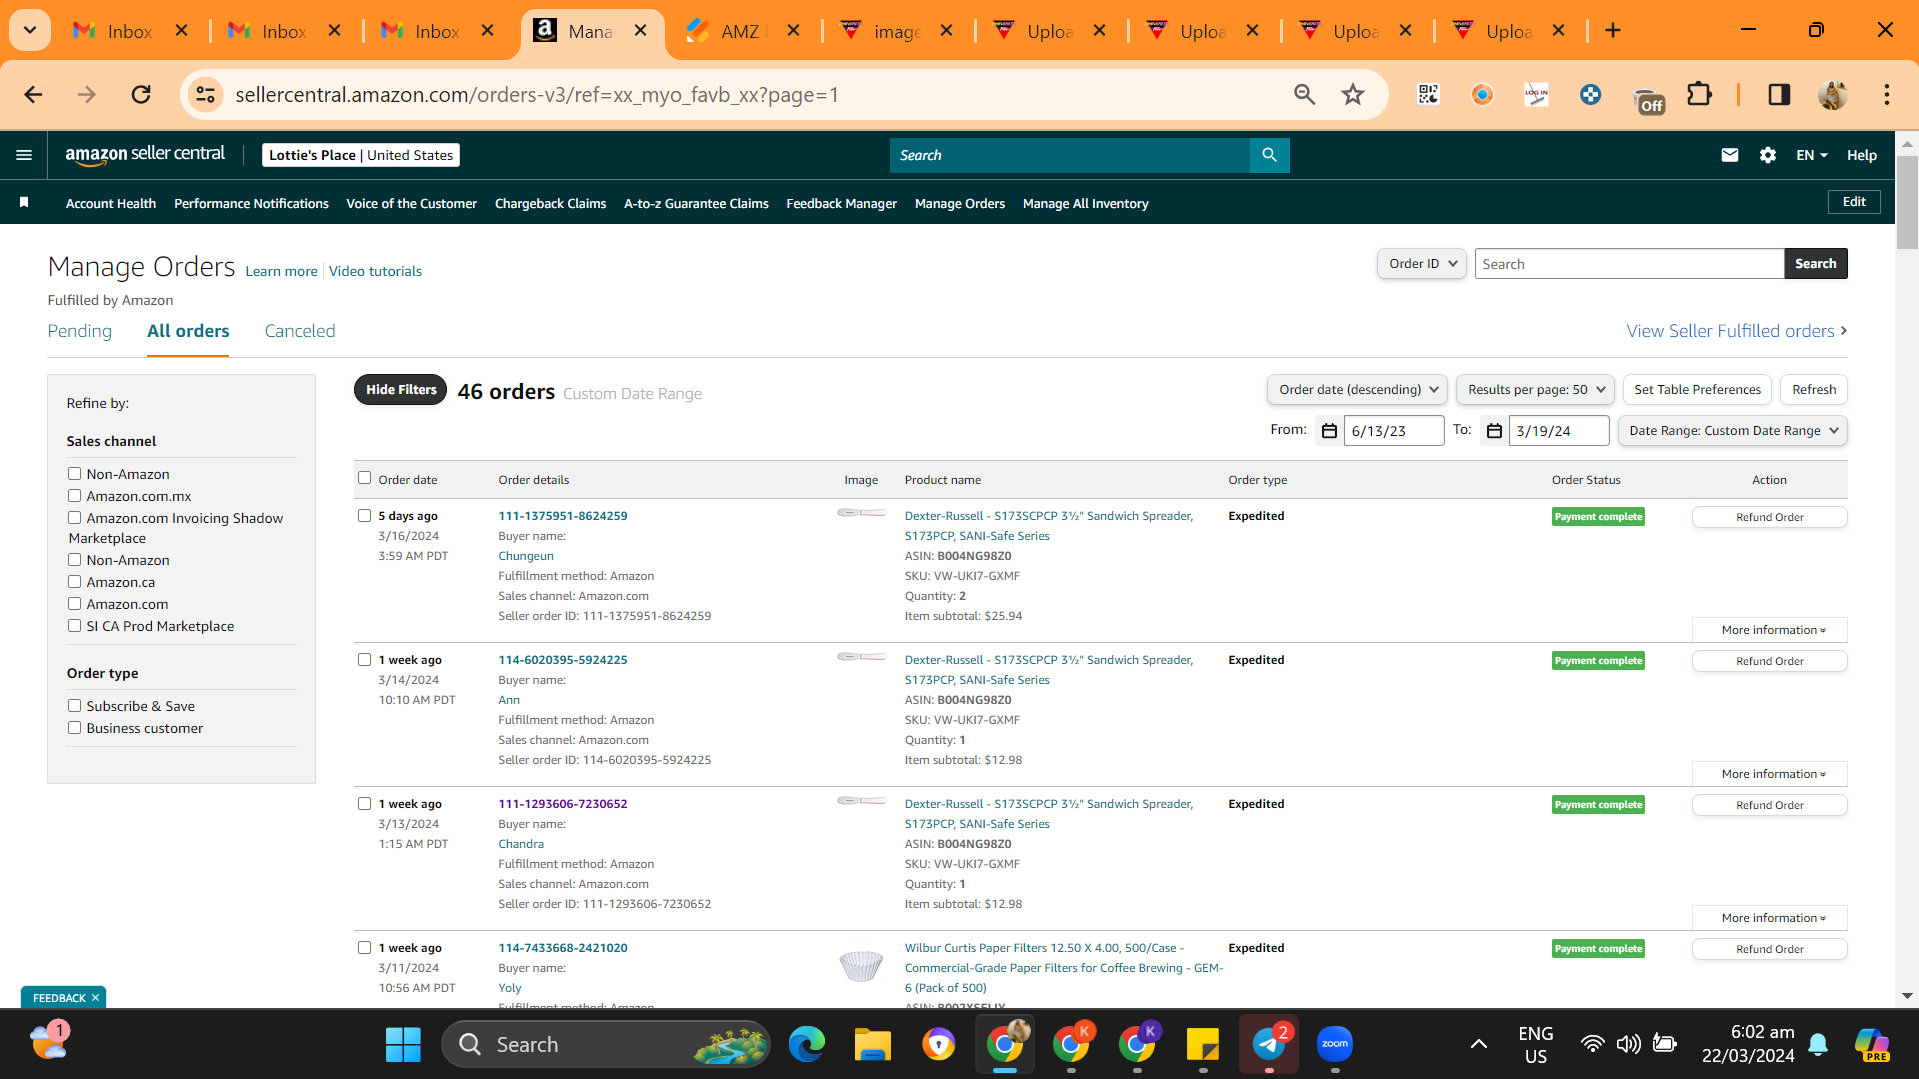Open the Windows Start menu
Screen dimensions: 1919x1079
click(403, 1045)
